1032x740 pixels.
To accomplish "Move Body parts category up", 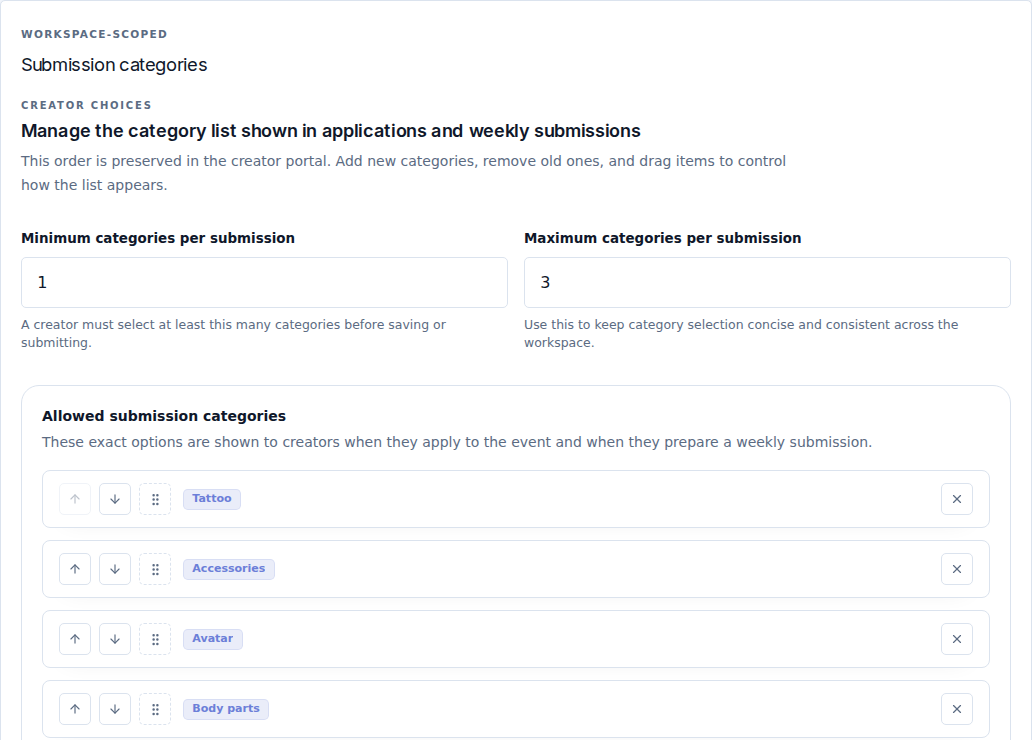I will pyautogui.click(x=75, y=709).
